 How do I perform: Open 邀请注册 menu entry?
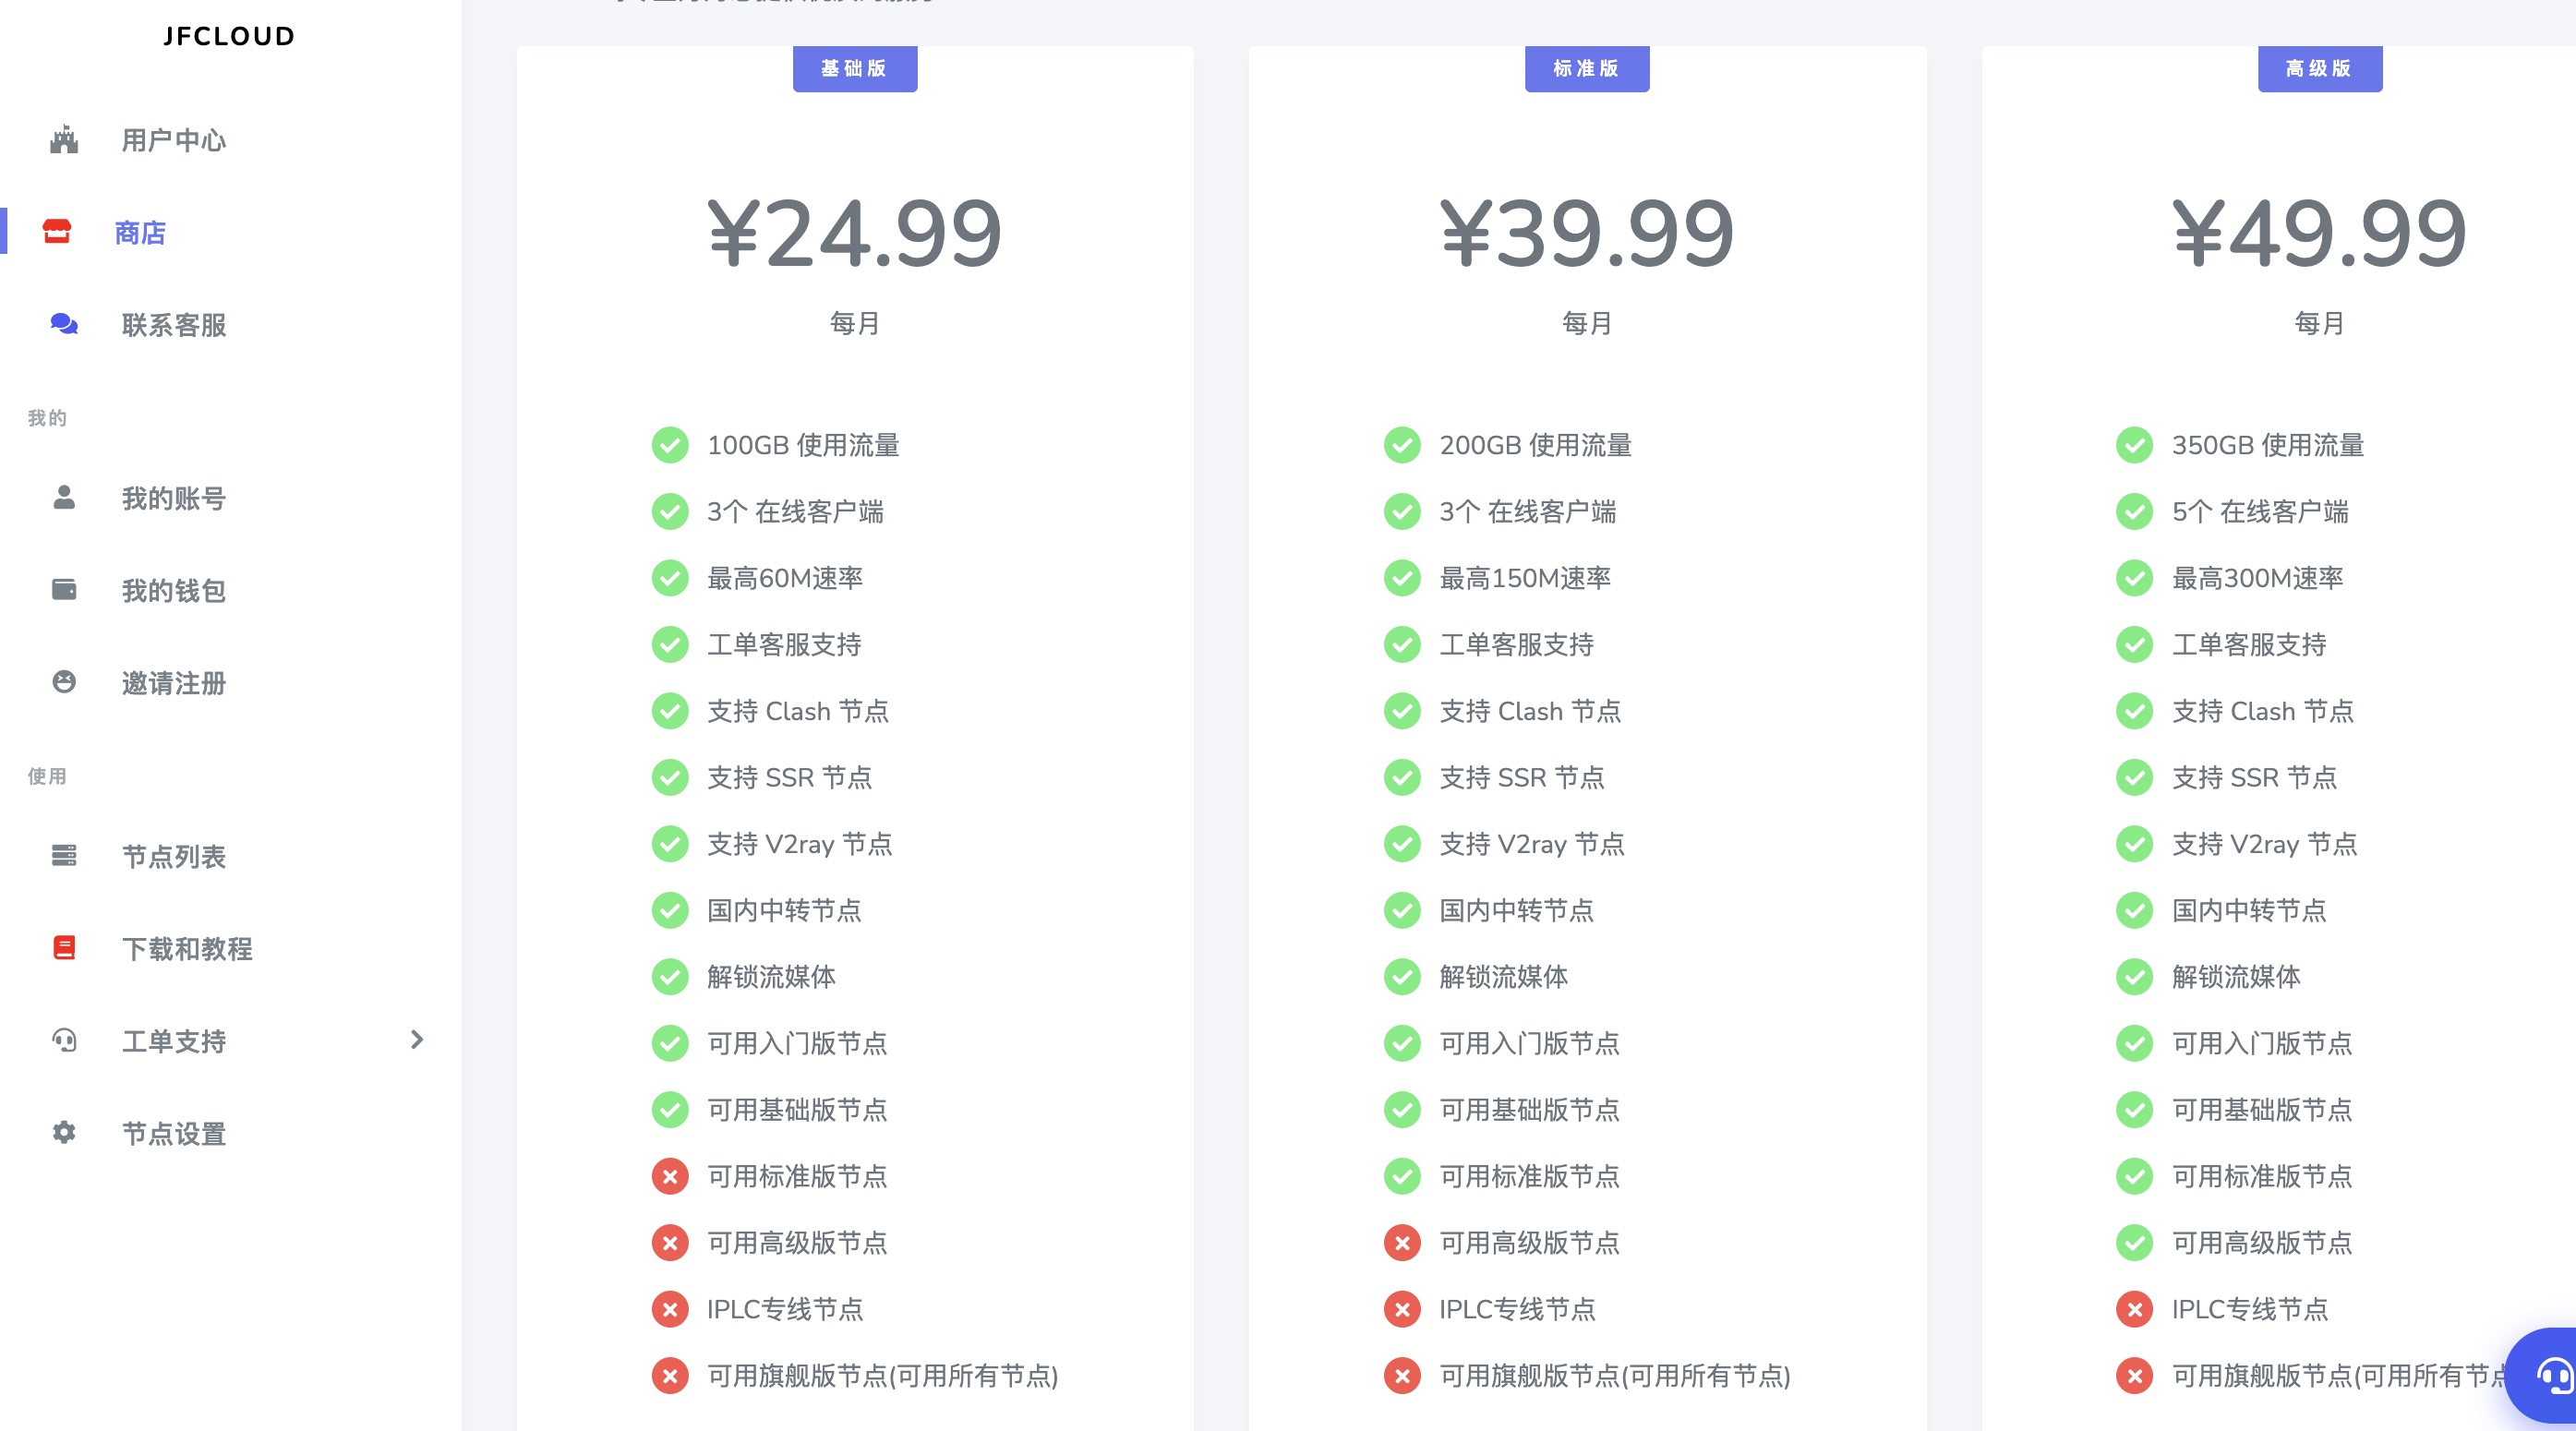pyautogui.click(x=174, y=682)
